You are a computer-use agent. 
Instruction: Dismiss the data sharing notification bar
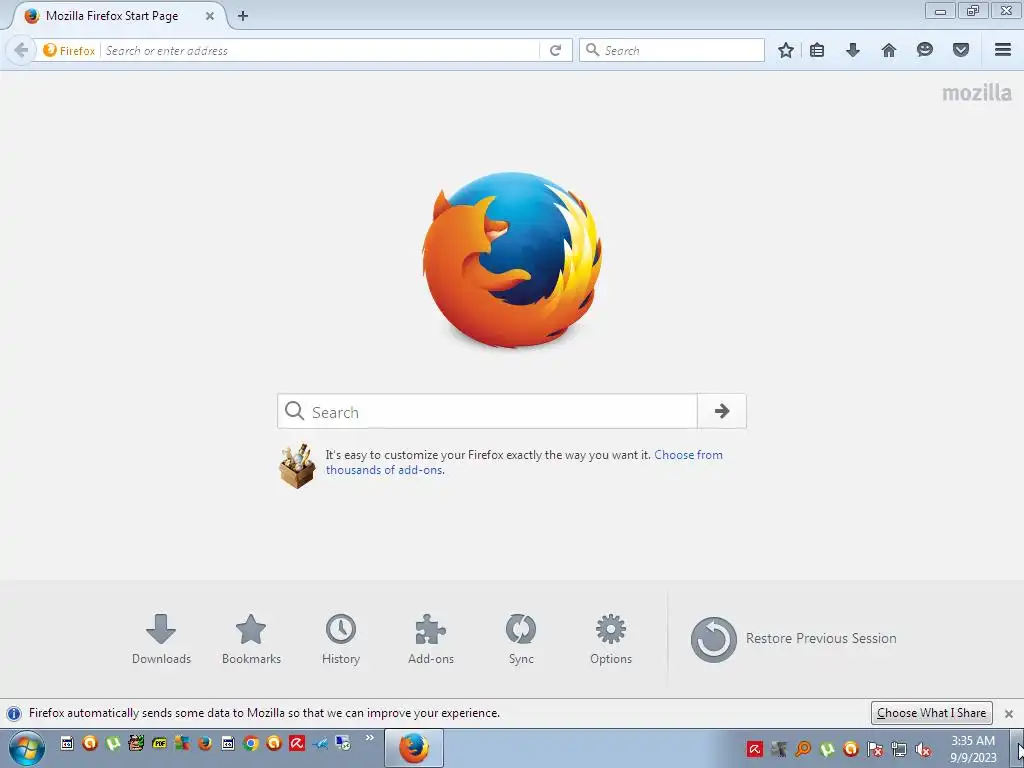click(1009, 714)
